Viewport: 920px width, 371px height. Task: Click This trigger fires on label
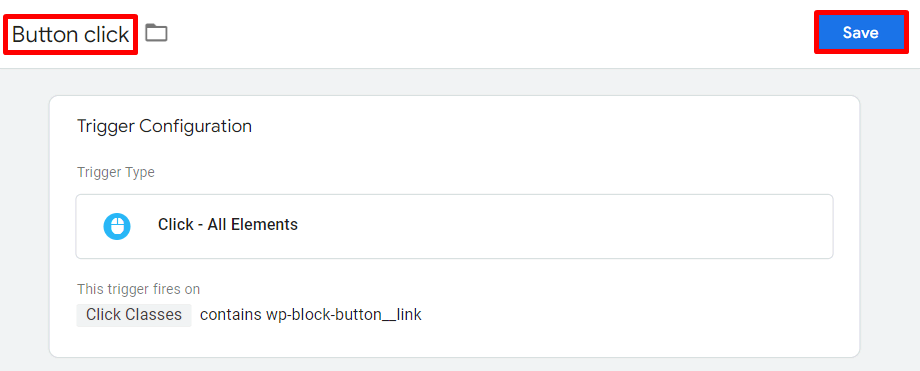tap(138, 289)
